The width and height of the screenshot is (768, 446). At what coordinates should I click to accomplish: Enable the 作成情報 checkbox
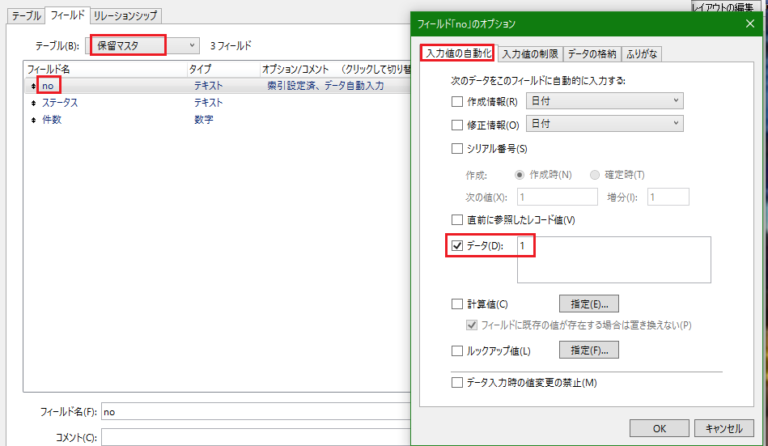(x=457, y=101)
